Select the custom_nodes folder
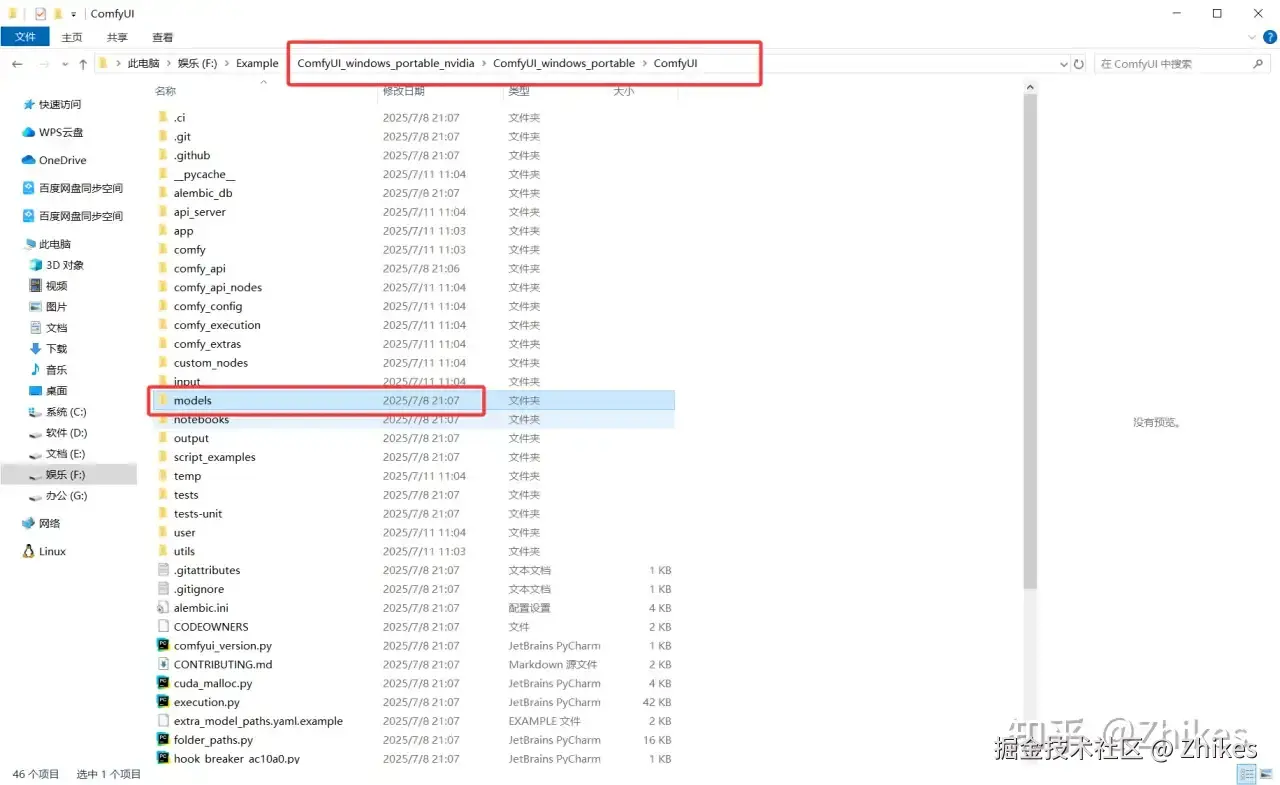 tap(211, 363)
